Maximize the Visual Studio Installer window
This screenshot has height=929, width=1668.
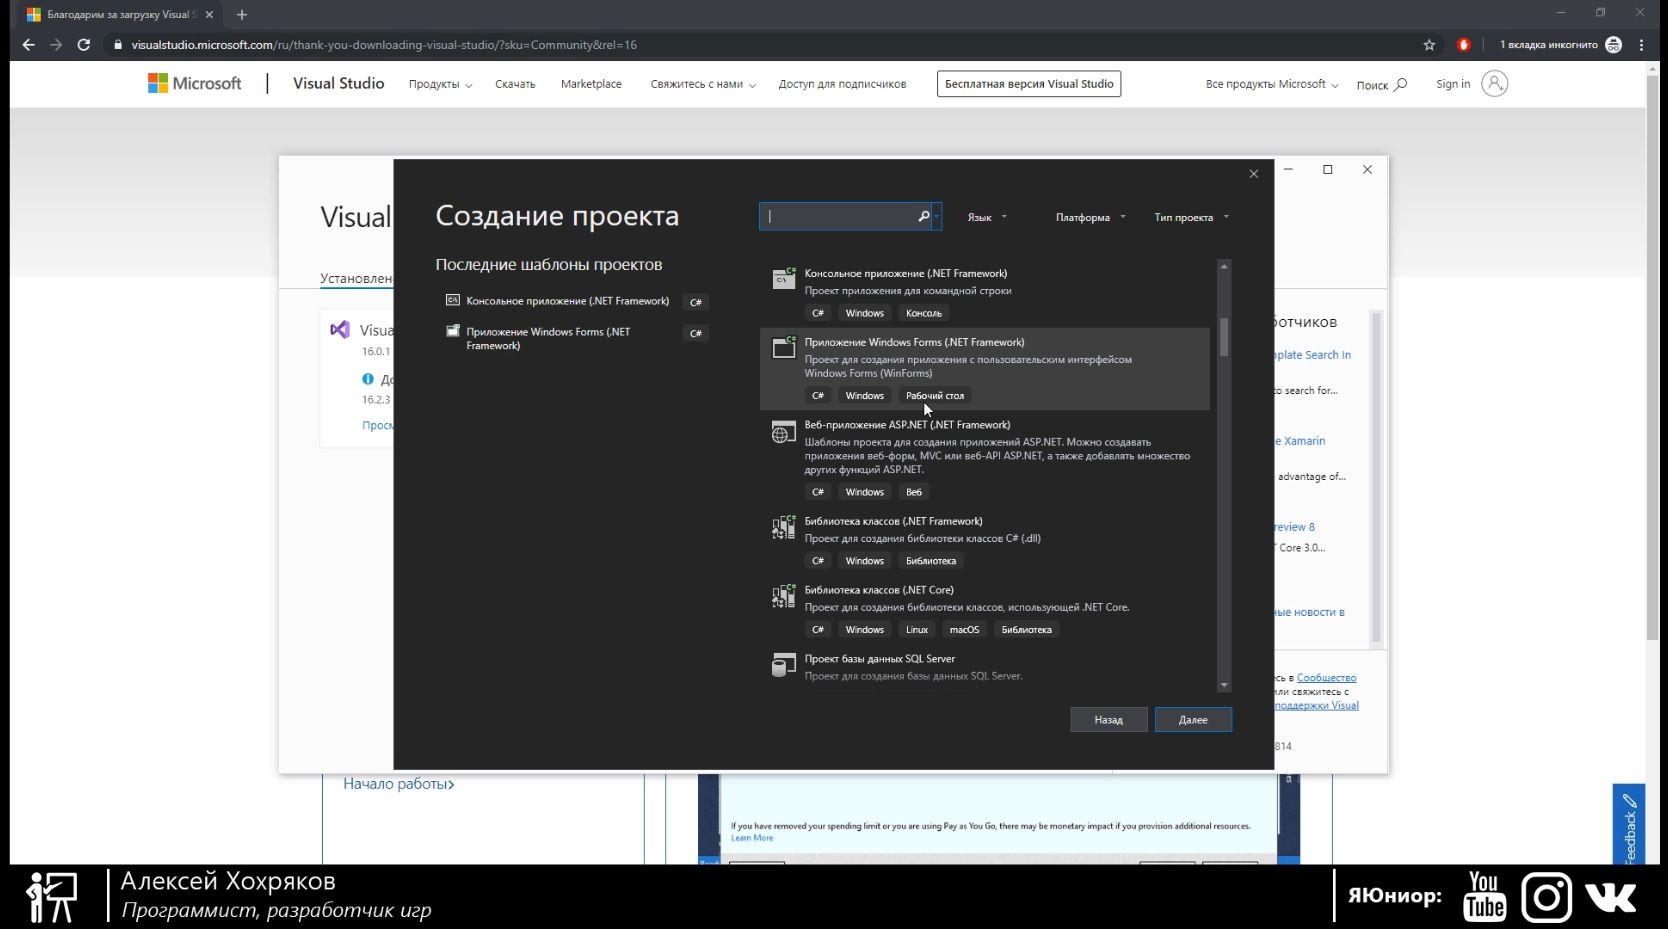[1328, 170]
